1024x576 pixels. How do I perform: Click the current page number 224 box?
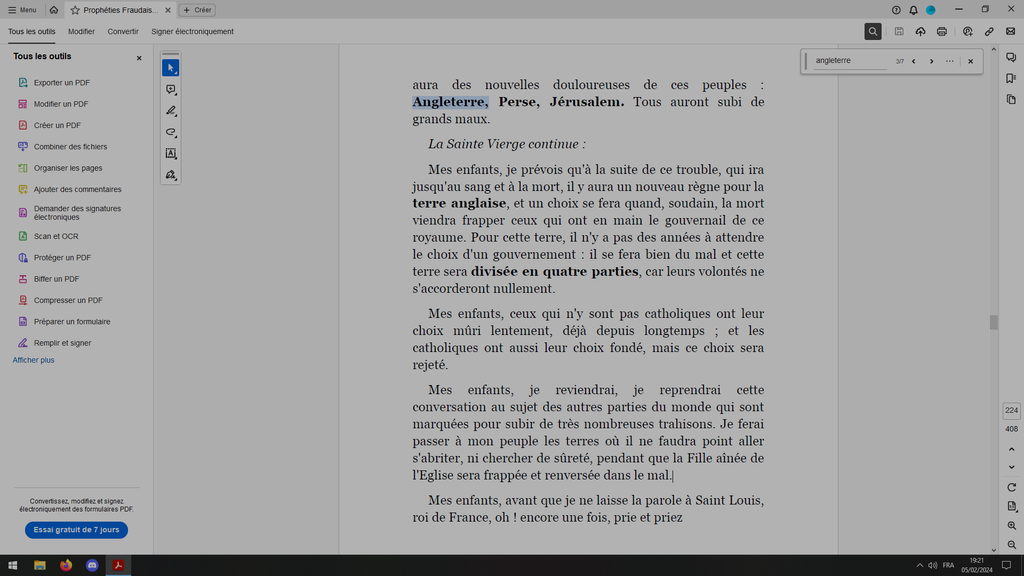click(x=1011, y=410)
